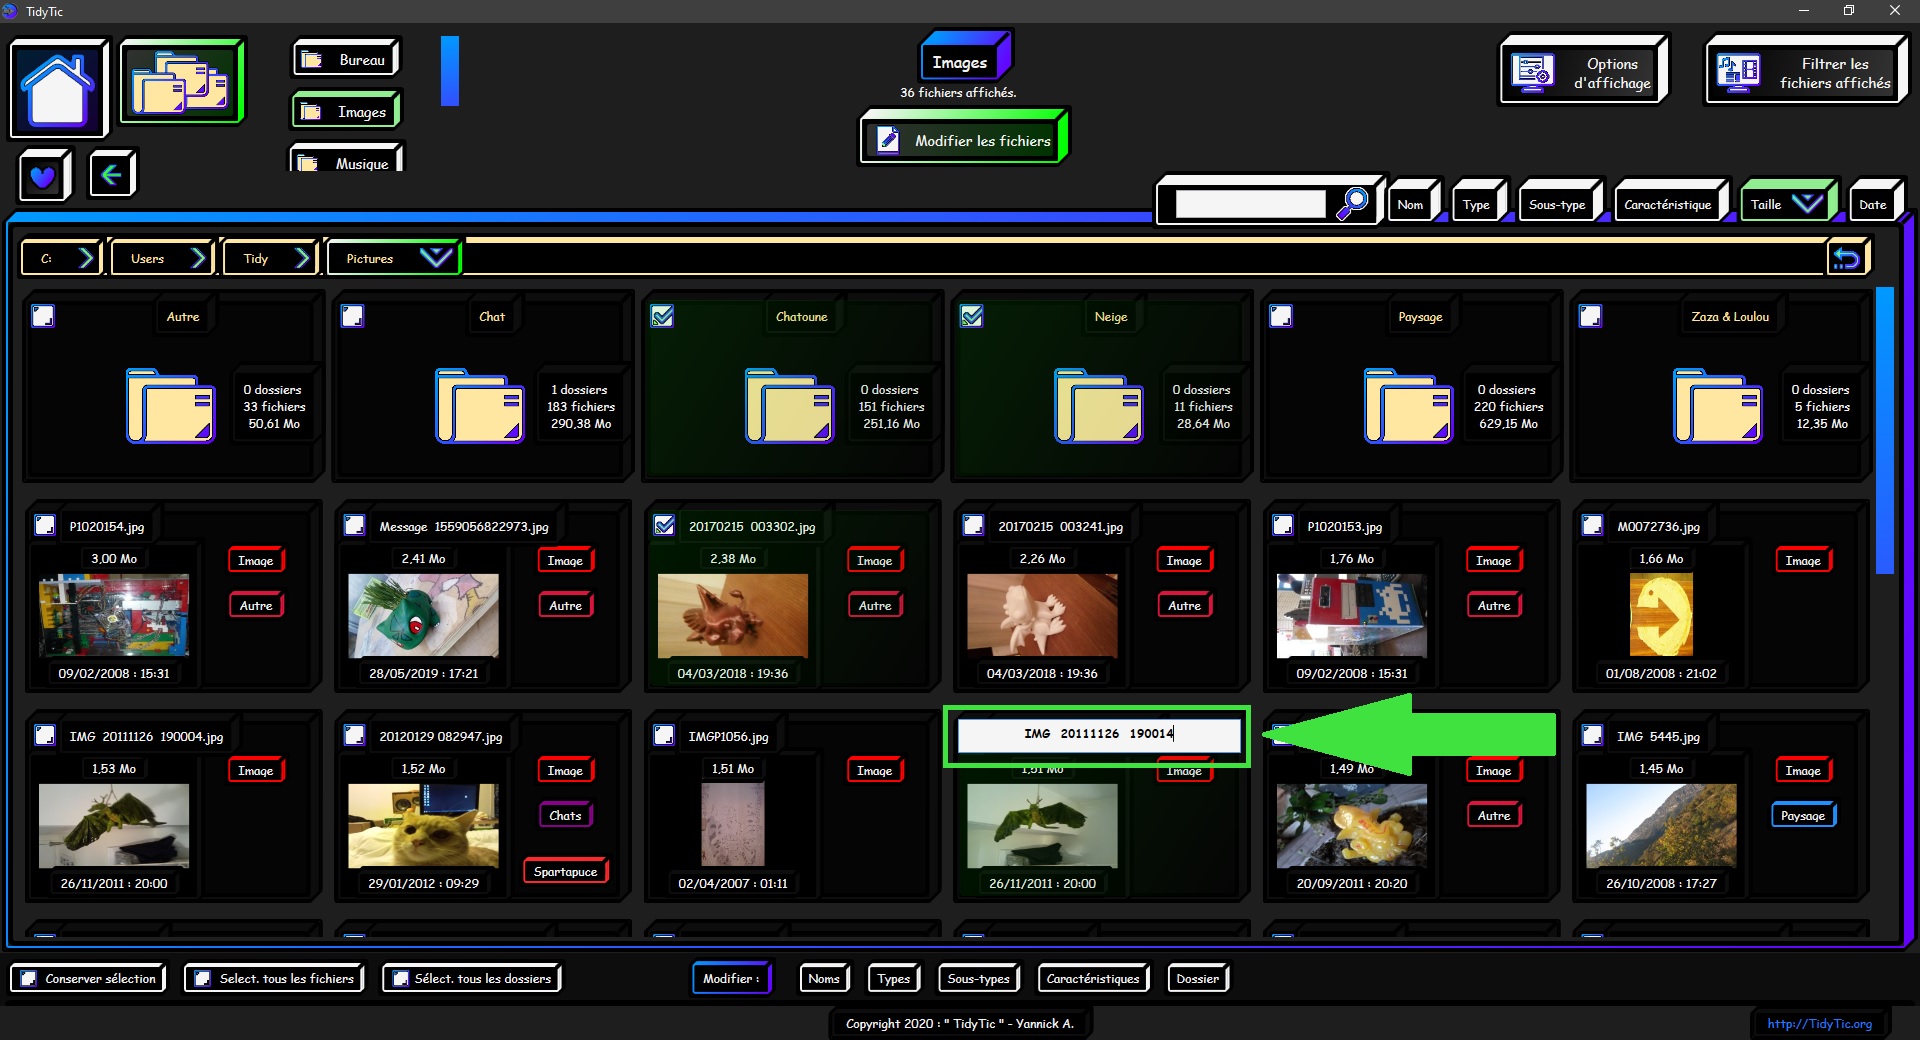Image resolution: width=1920 pixels, height=1040 pixels.
Task: Uncheck the Chatoune folder checkbox
Action: [662, 317]
